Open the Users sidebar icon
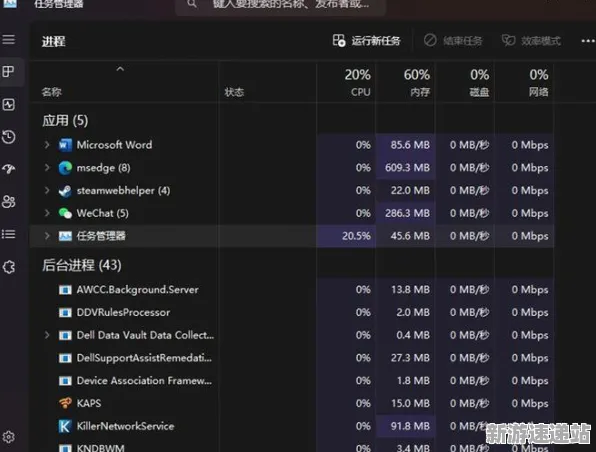This screenshot has height=452, width=596. (x=8, y=201)
